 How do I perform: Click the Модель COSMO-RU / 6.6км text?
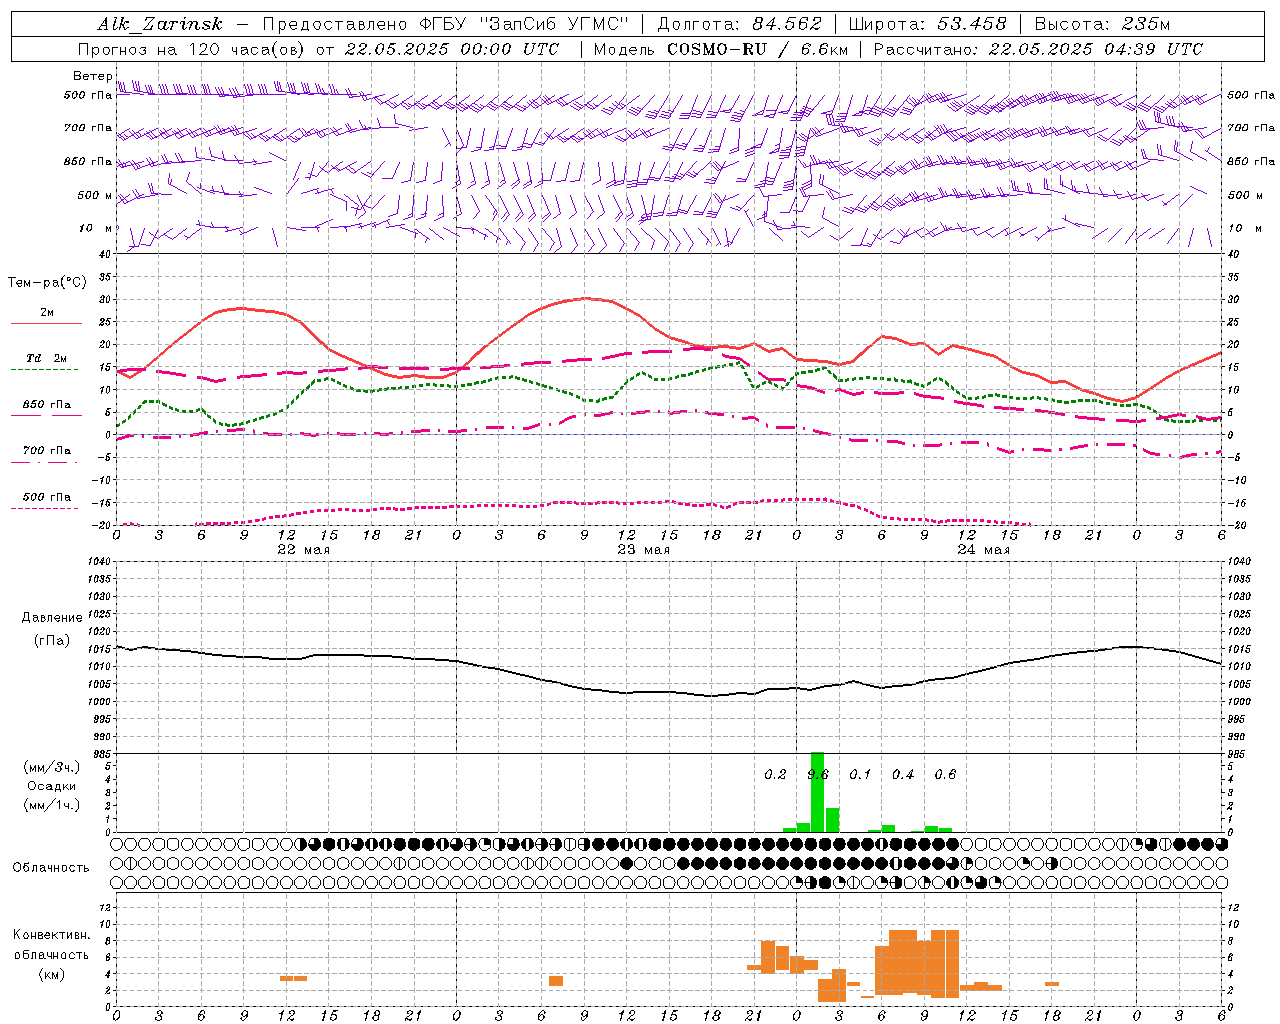click(721, 49)
